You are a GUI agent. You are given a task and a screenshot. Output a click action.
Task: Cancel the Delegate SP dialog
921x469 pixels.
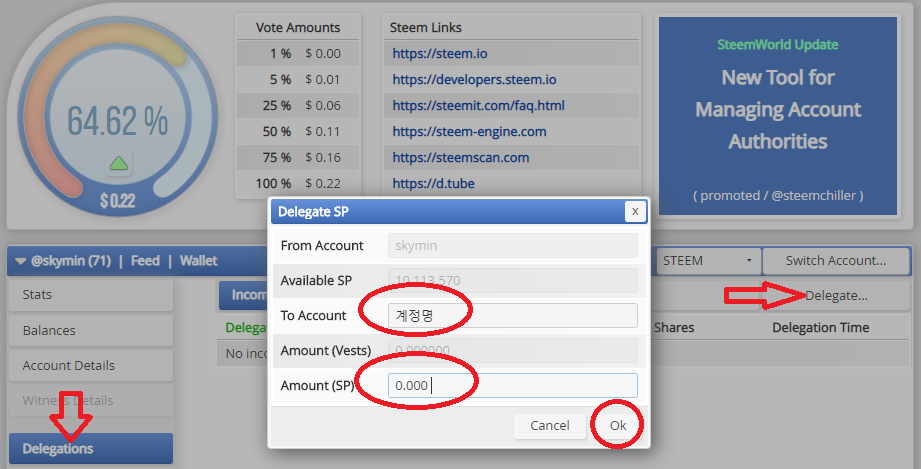click(549, 425)
